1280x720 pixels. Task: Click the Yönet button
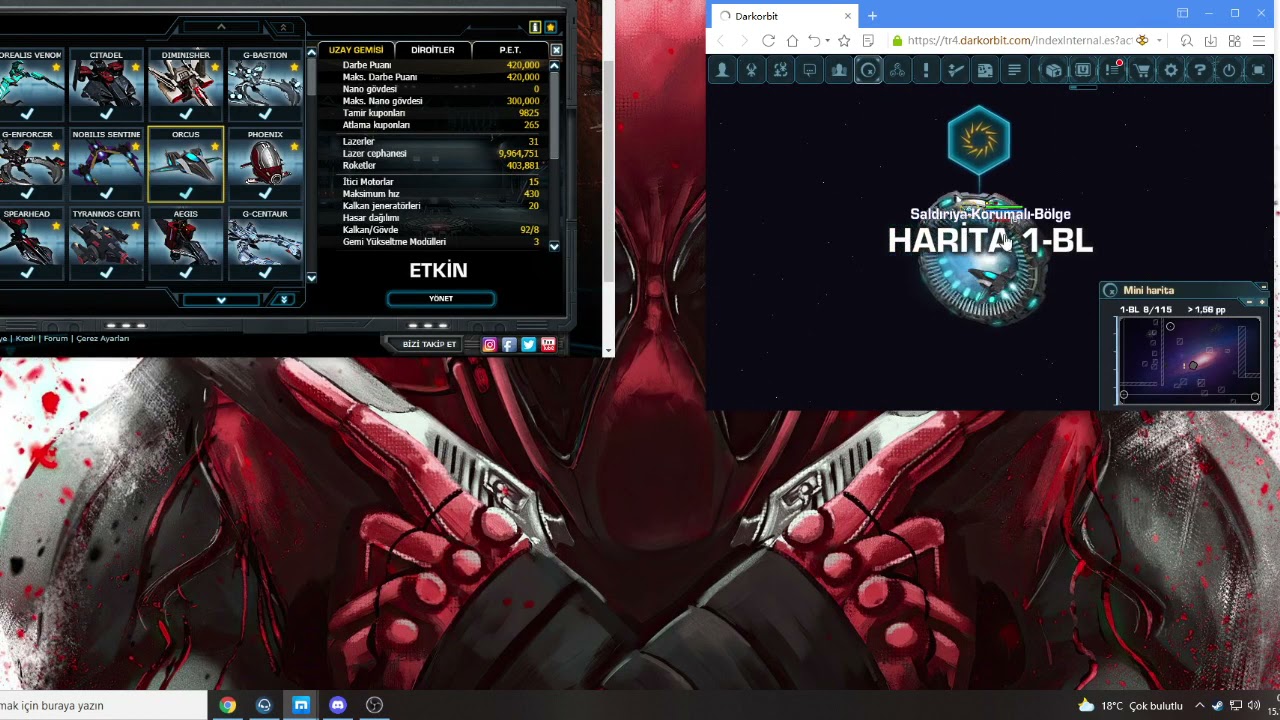(441, 298)
